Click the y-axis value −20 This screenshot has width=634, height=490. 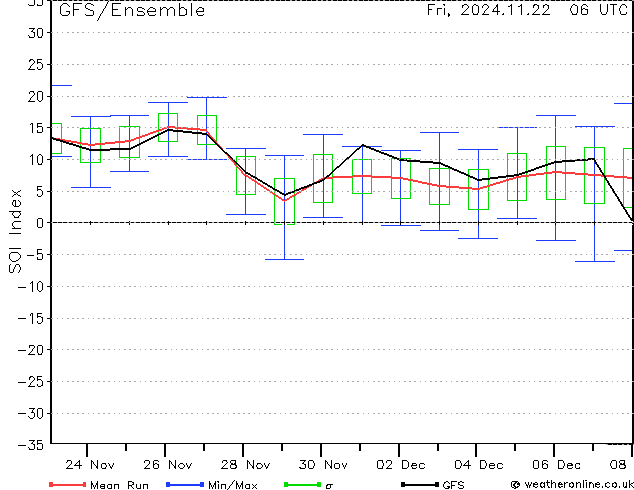31,350
